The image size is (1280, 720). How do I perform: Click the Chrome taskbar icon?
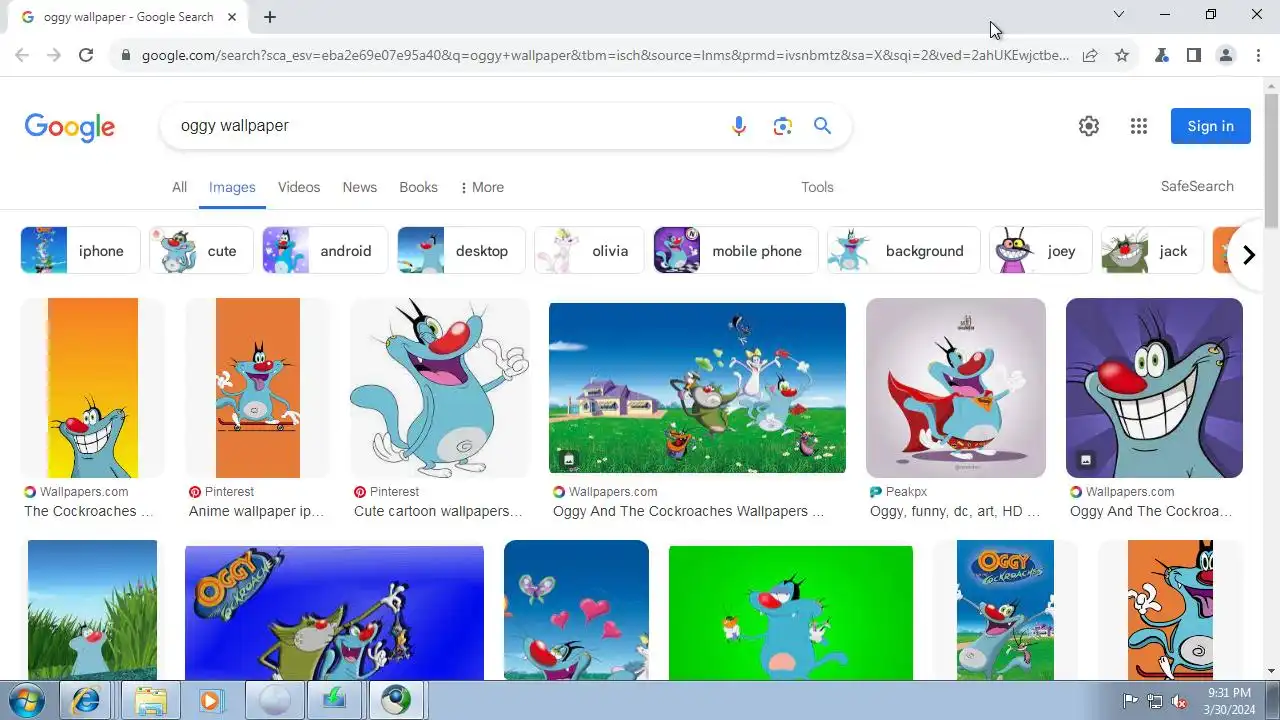click(x=398, y=700)
